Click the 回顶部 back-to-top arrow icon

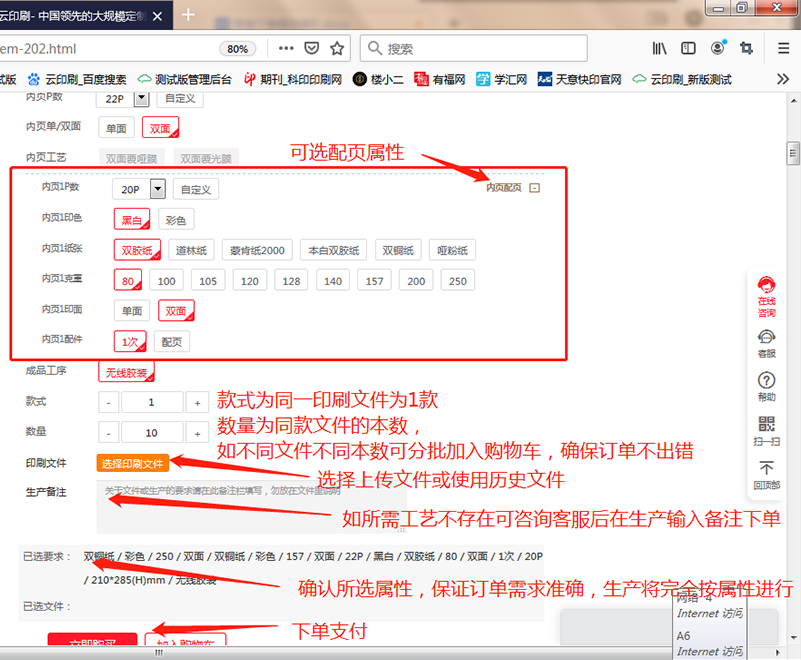point(765,466)
